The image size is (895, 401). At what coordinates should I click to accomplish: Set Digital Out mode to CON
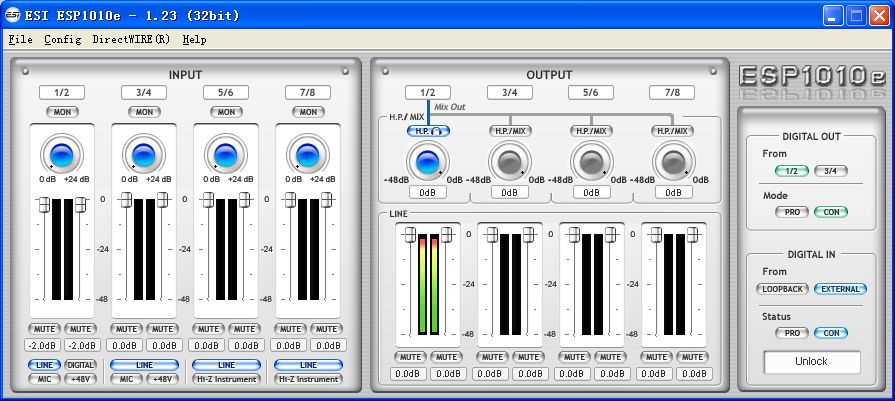831,212
